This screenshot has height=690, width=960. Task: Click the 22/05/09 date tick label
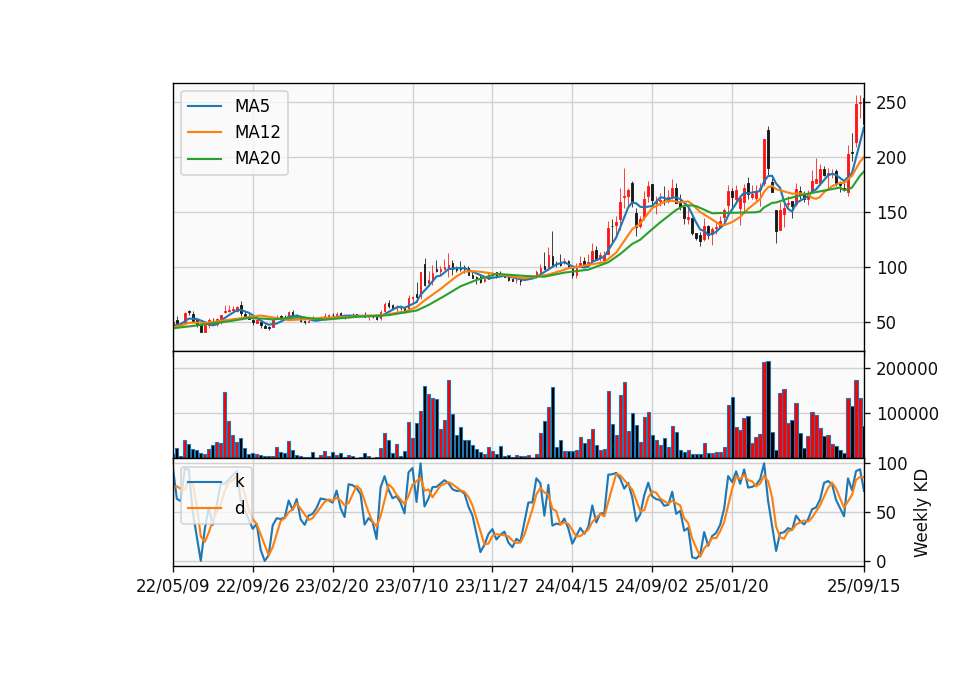click(x=173, y=586)
